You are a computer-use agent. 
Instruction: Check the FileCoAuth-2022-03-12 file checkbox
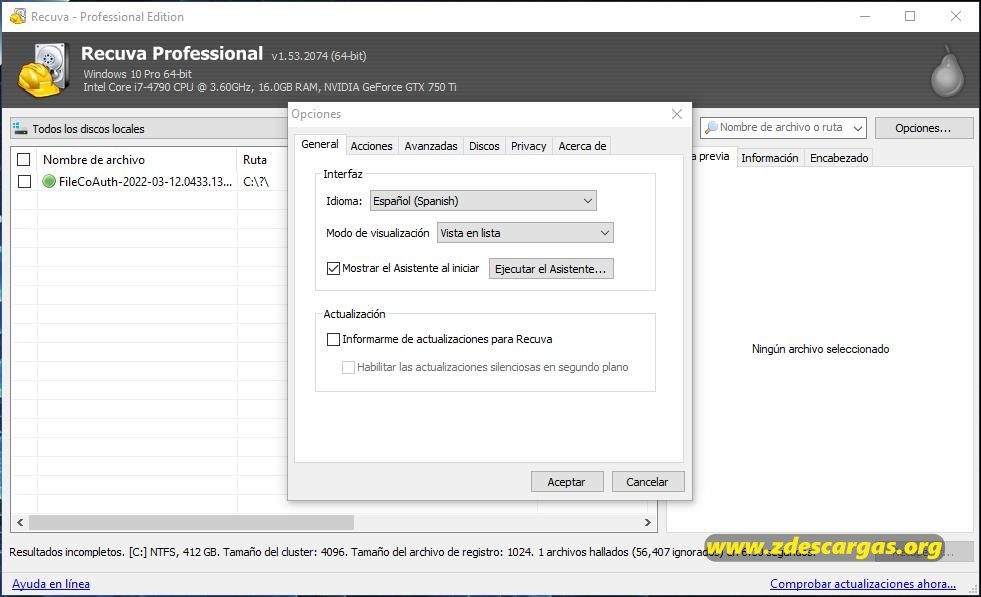coord(24,181)
